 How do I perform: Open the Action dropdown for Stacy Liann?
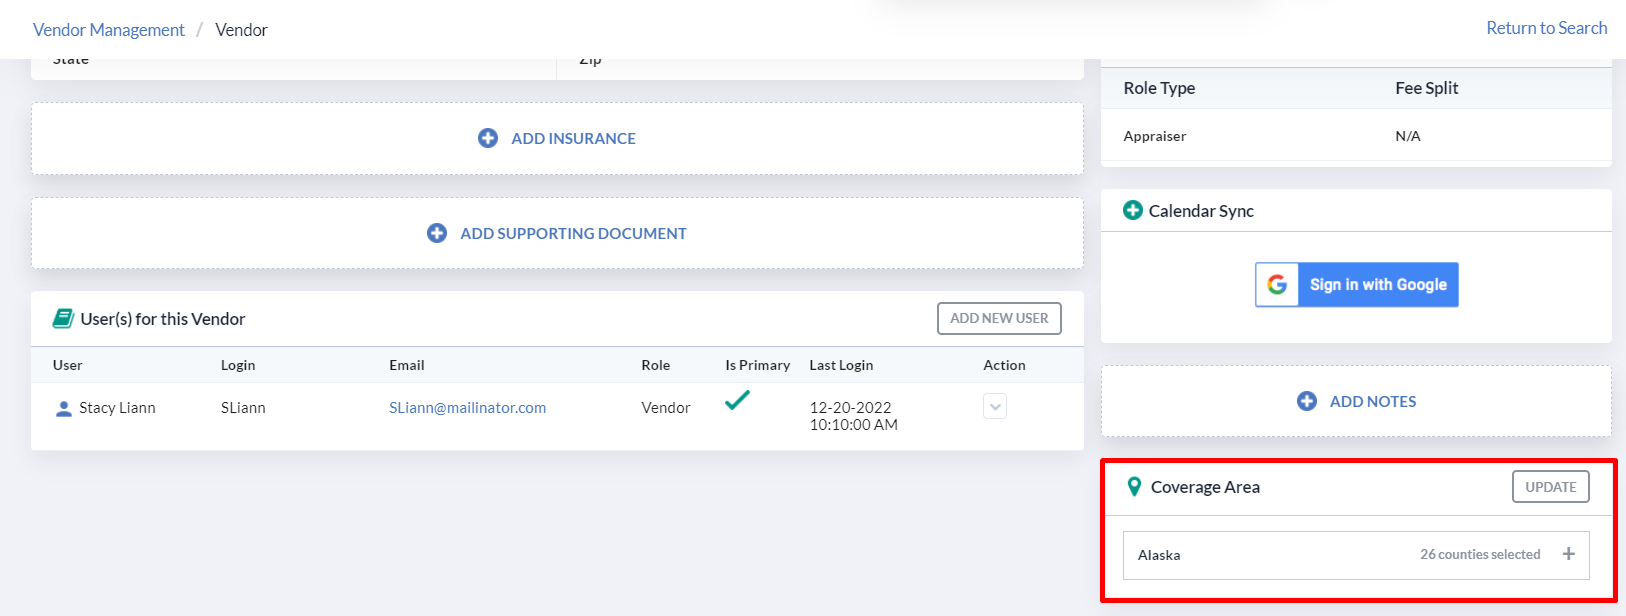point(995,407)
